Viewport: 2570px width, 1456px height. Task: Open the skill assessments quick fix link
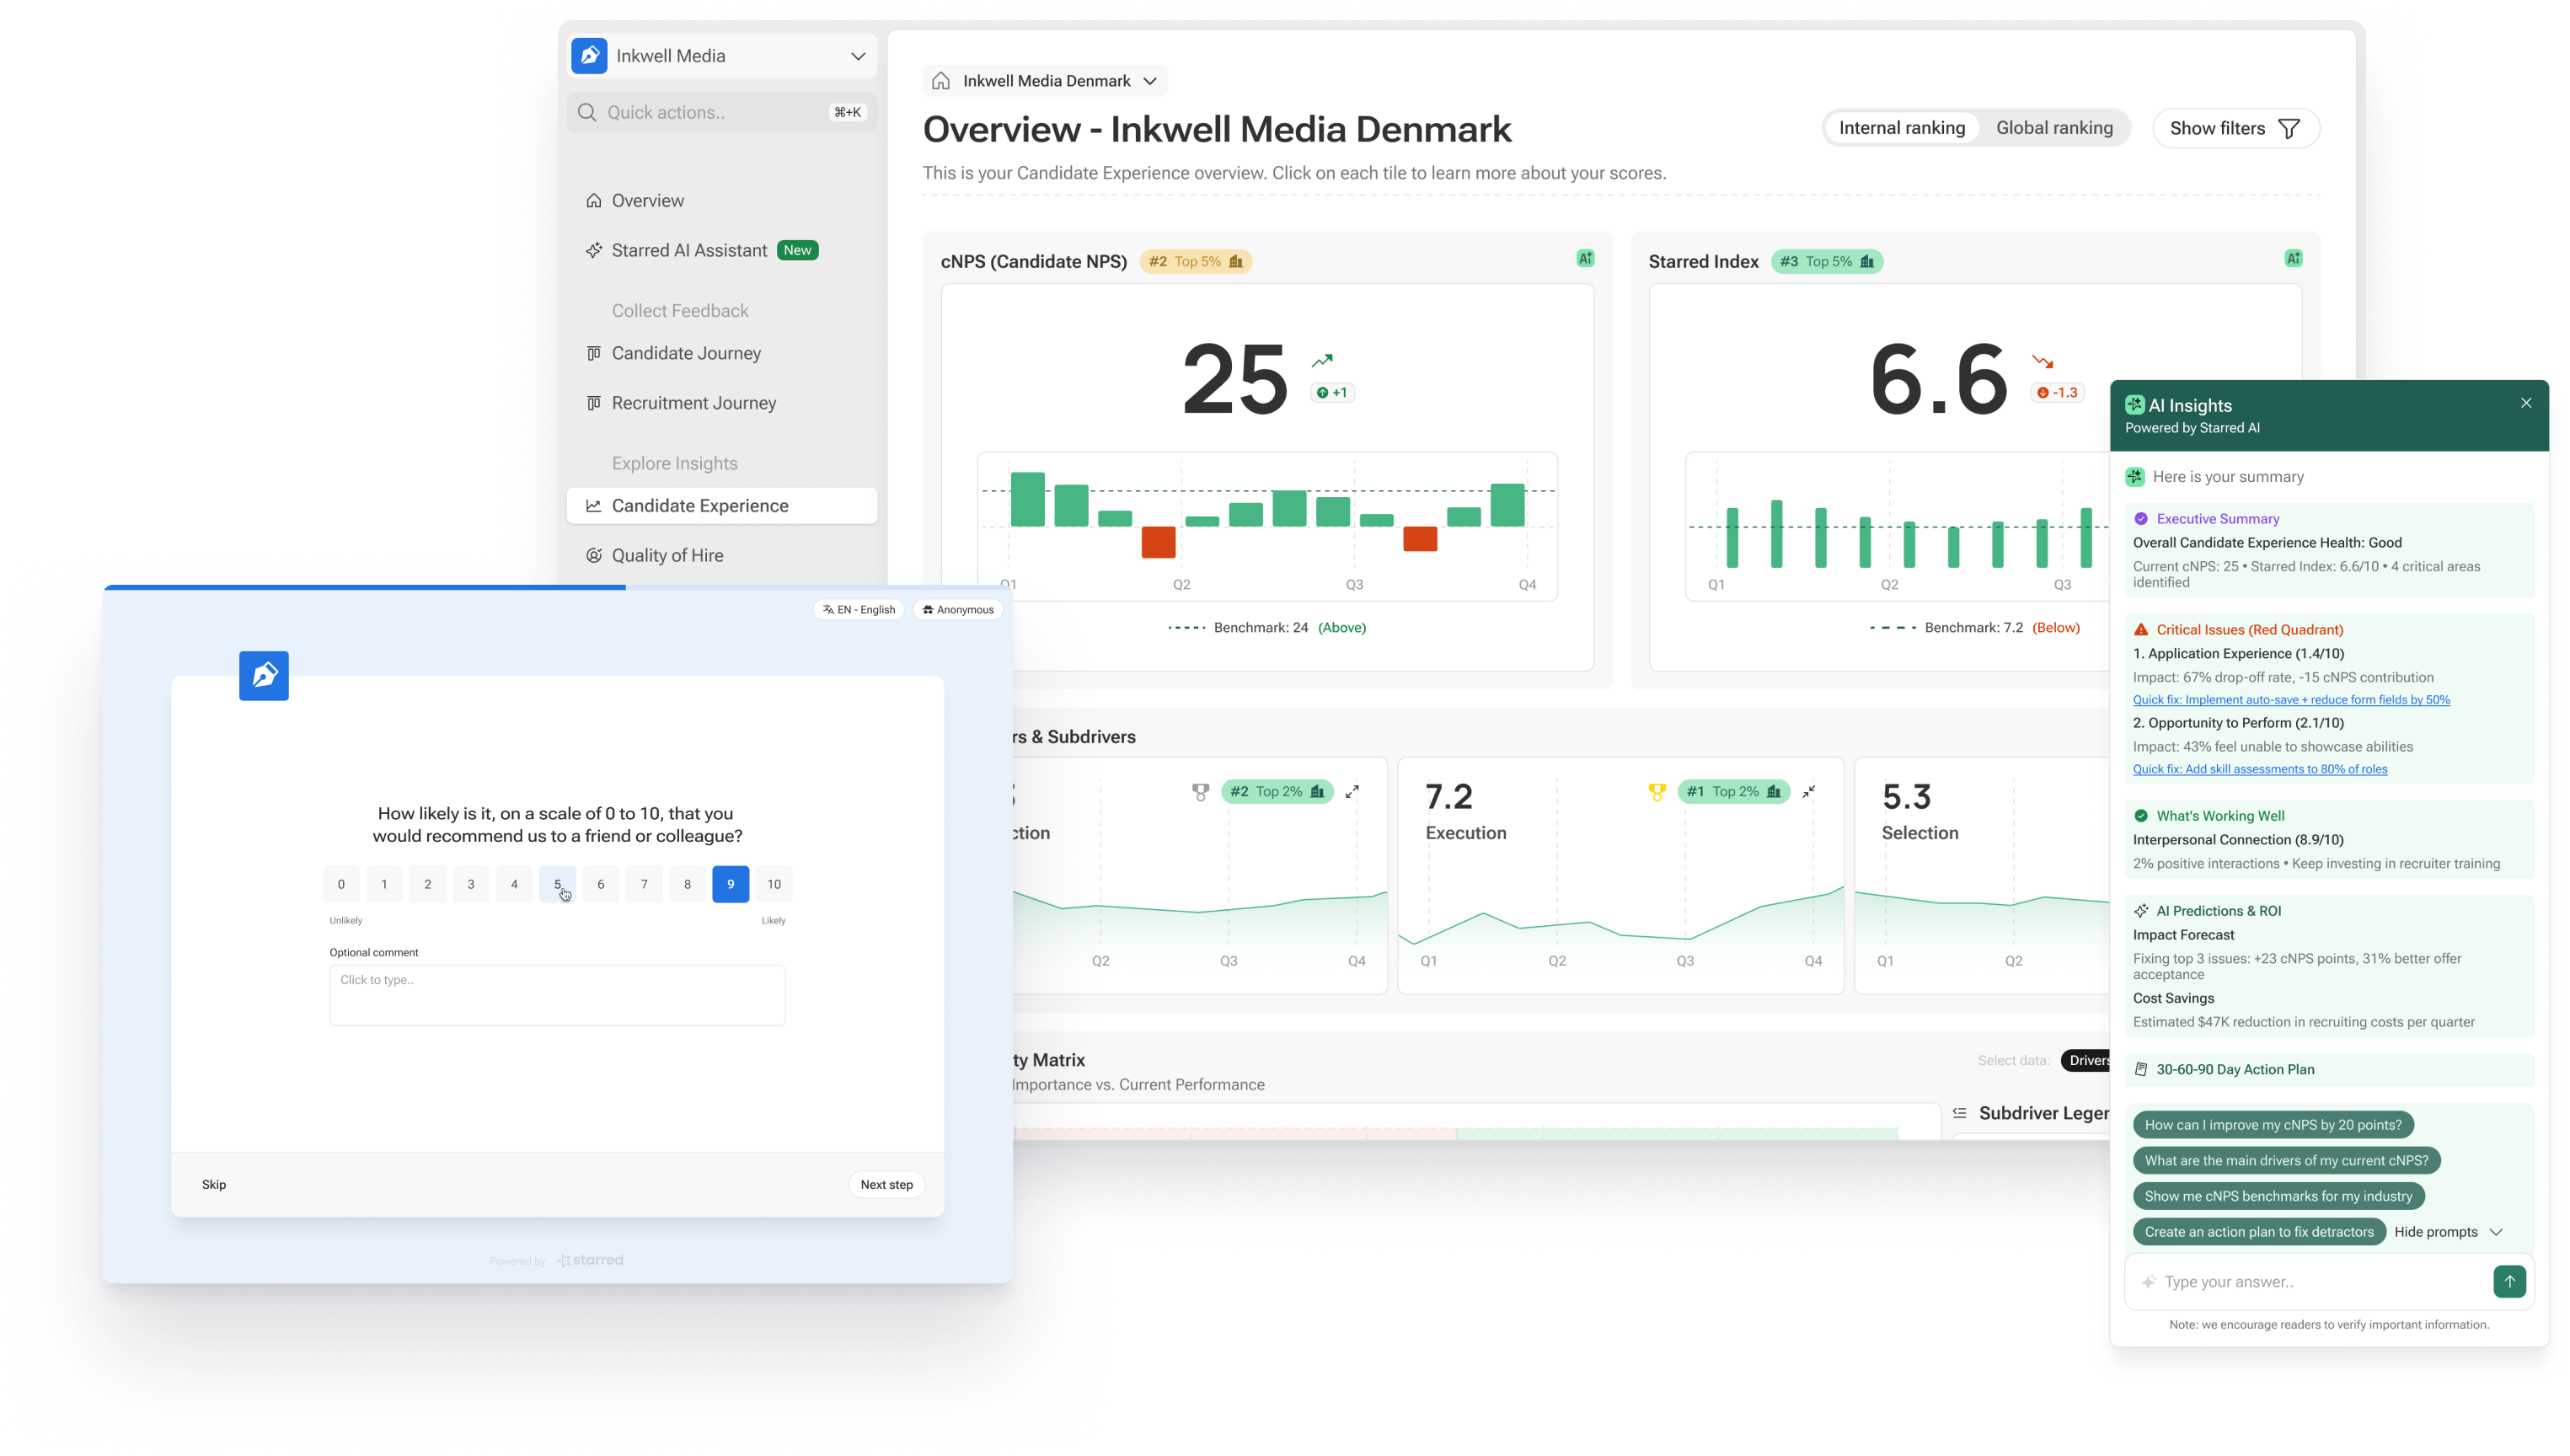[2259, 769]
